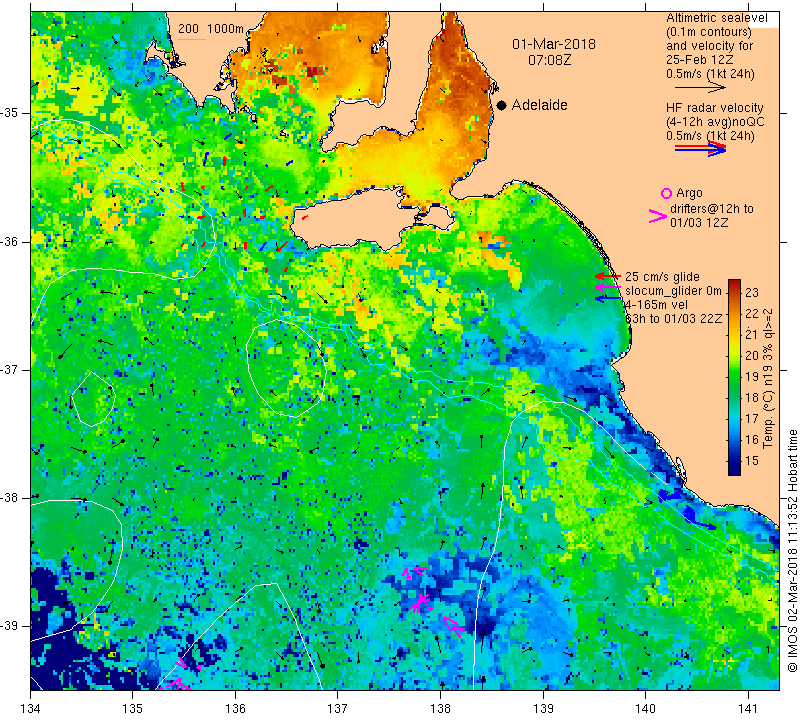Select the latitude axis label '-37'
Viewport: 800px width, 720px height.
tap(9, 369)
